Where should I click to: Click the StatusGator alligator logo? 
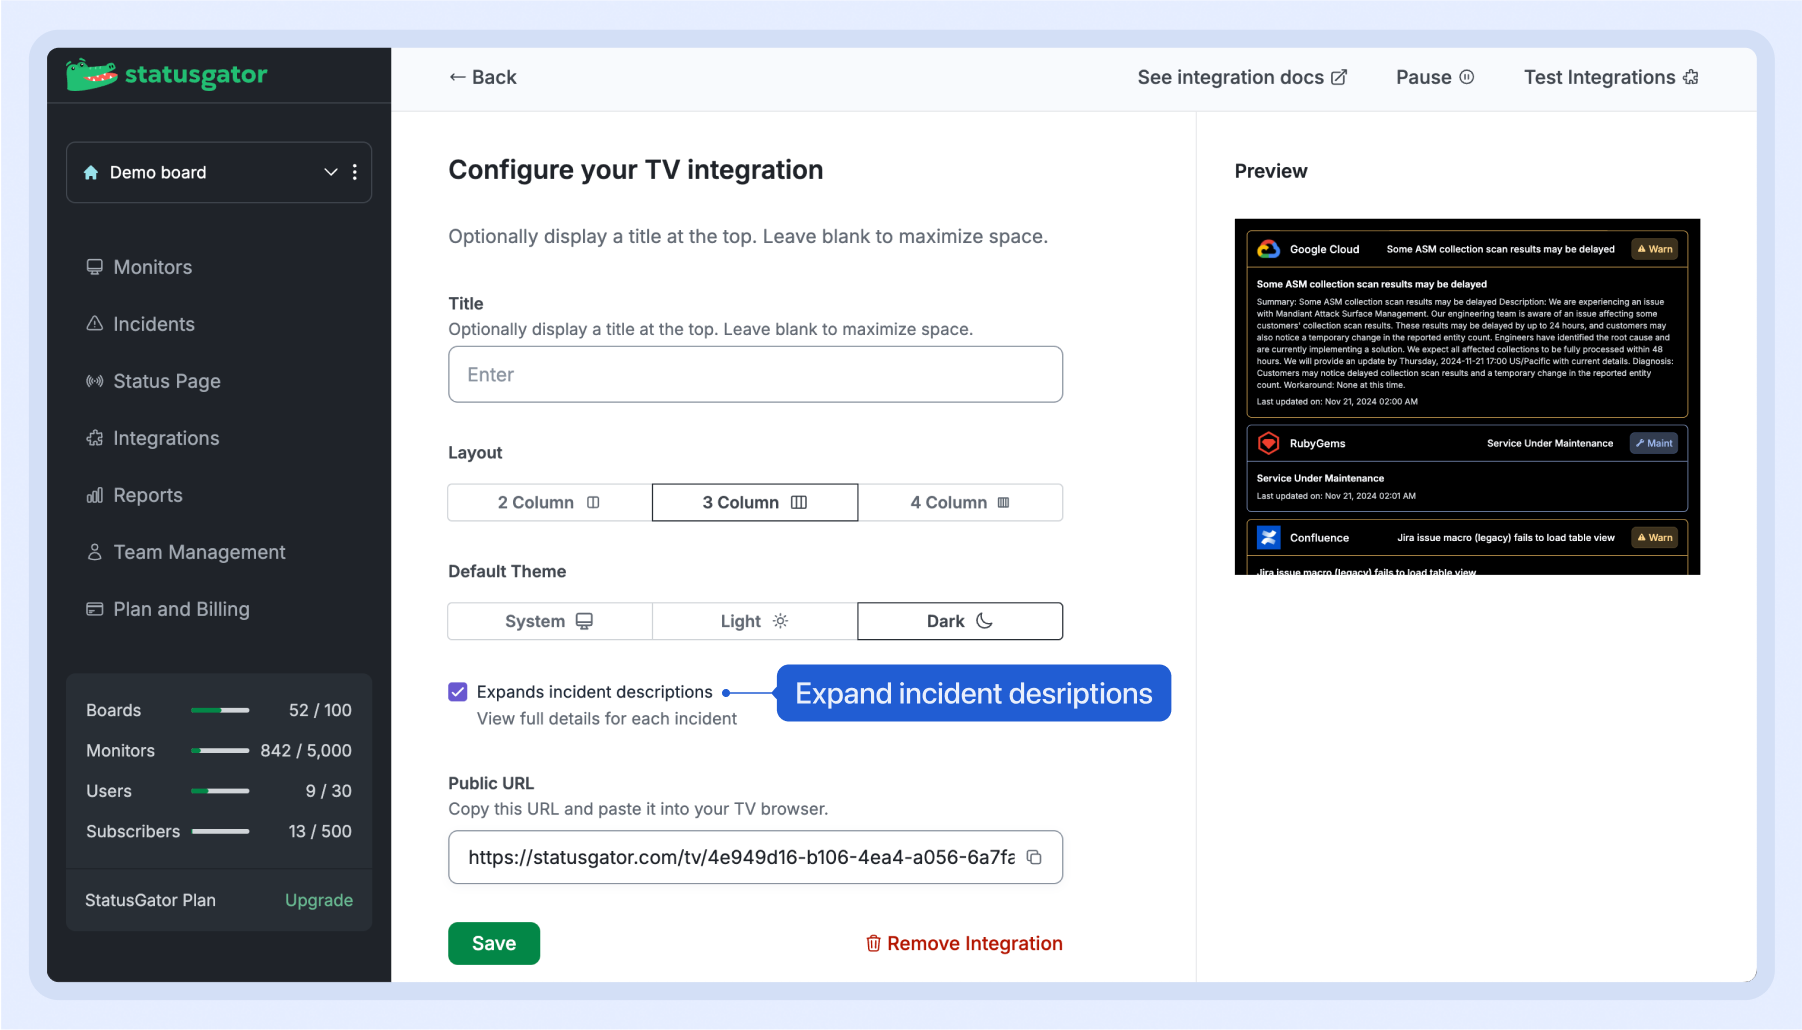[x=92, y=75]
